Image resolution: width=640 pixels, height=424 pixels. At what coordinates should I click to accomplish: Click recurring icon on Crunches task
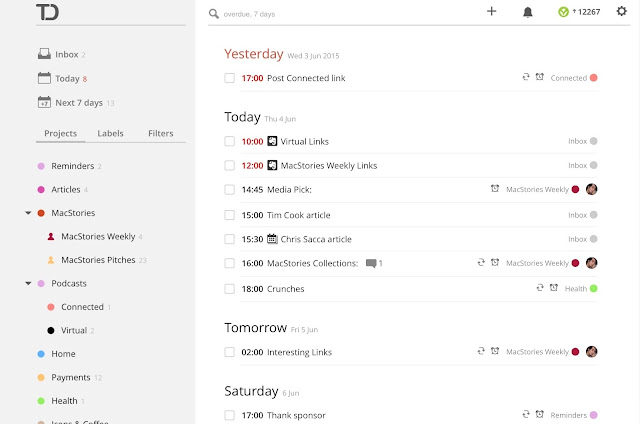tap(540, 288)
